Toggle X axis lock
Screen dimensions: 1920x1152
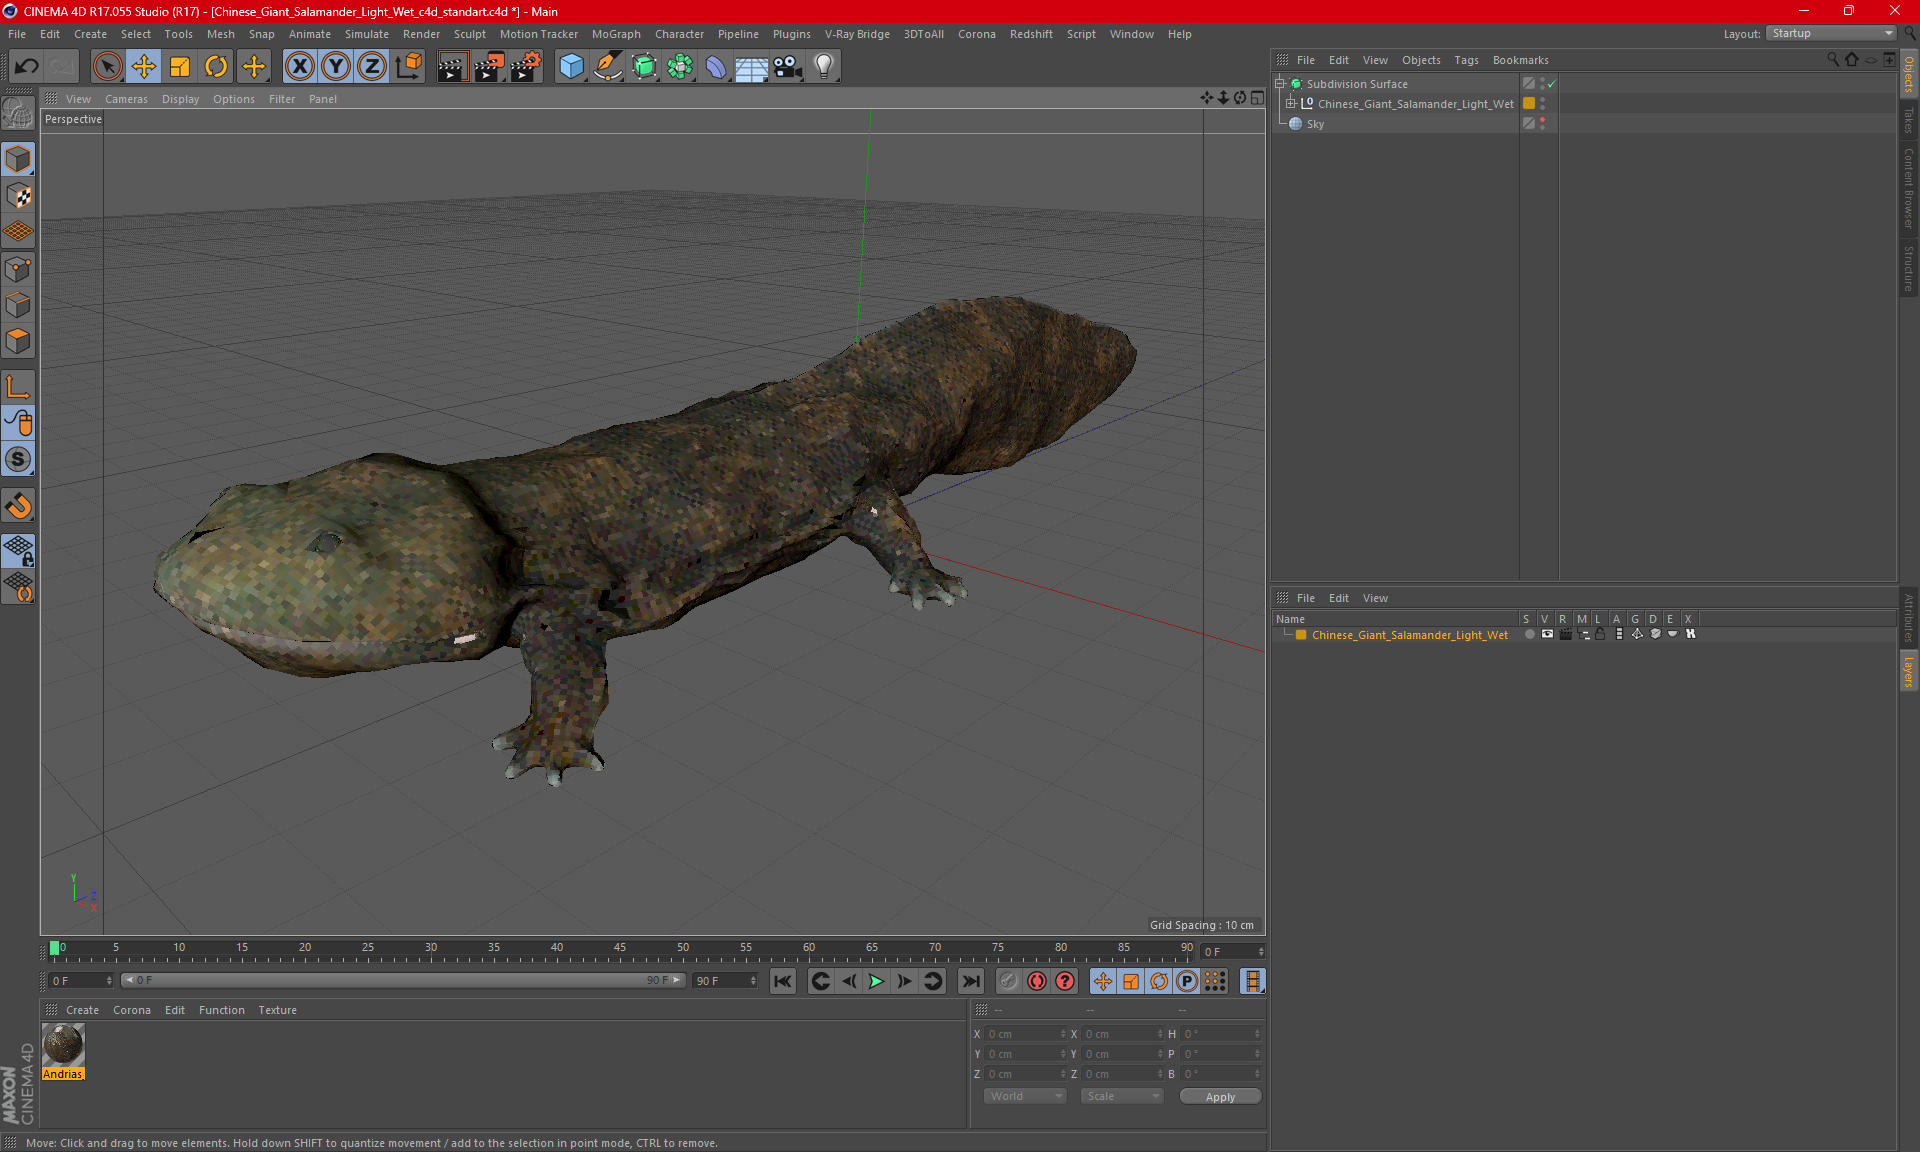[x=299, y=67]
